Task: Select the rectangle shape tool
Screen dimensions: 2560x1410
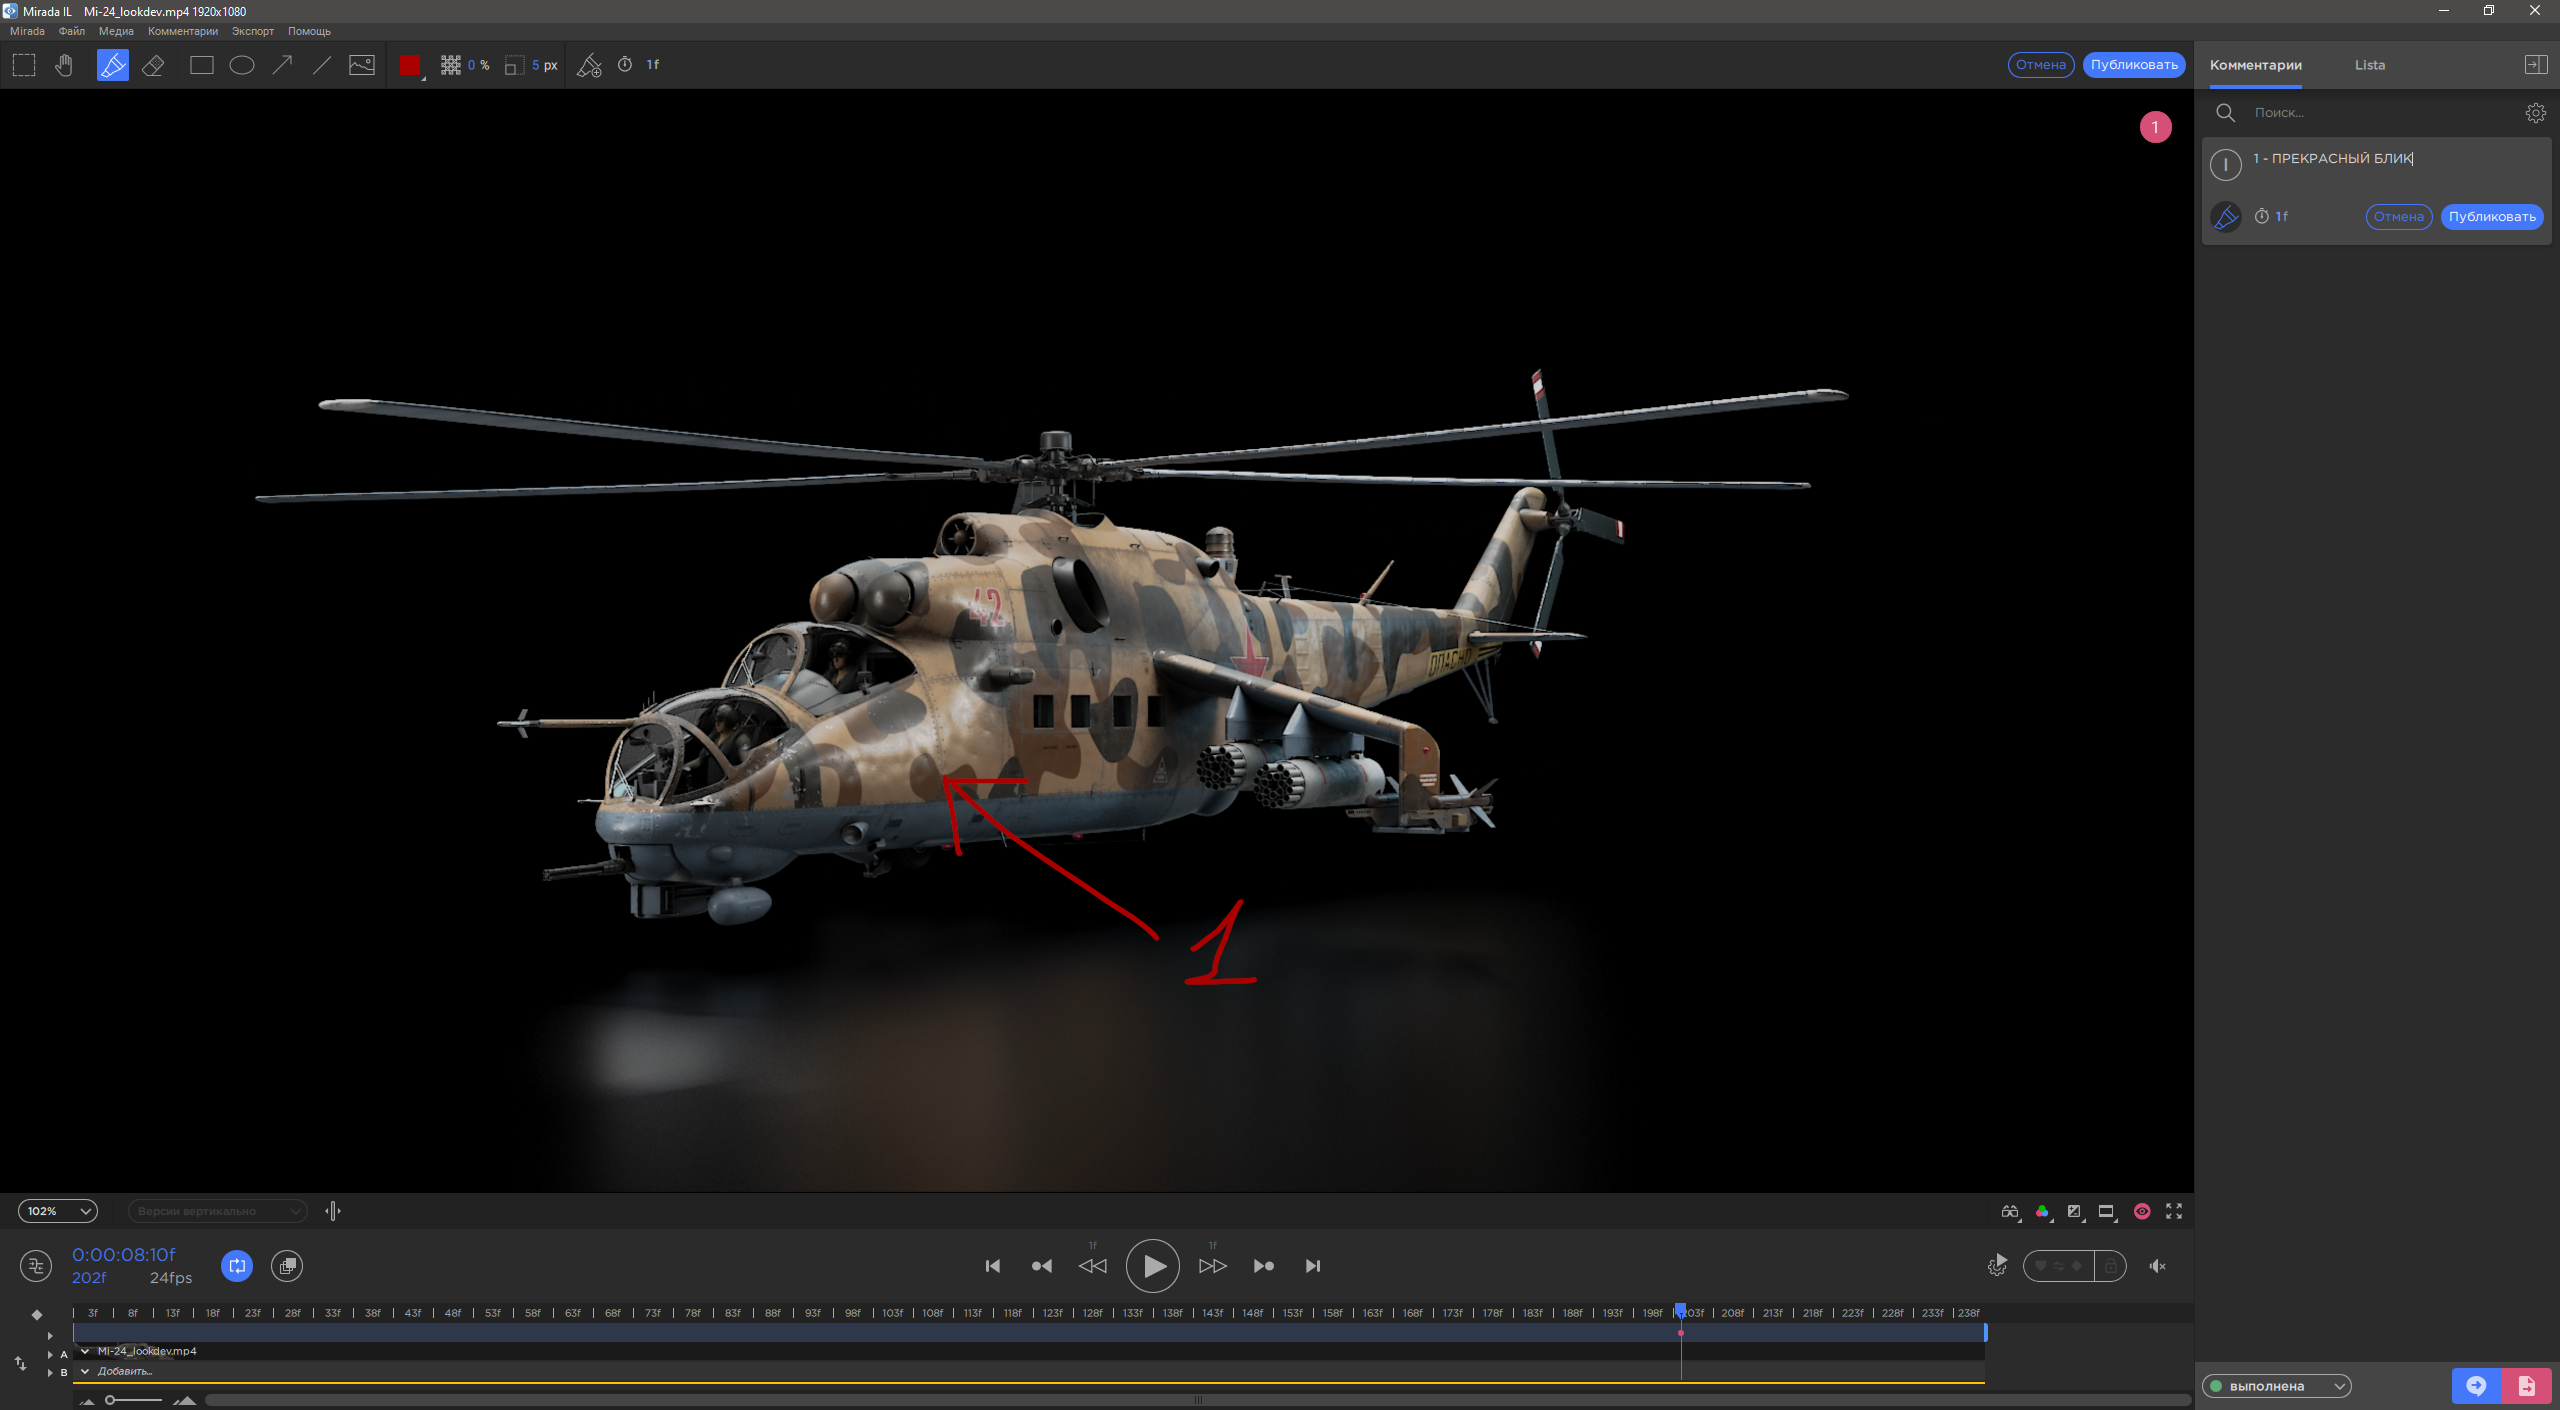Action: pos(202,65)
